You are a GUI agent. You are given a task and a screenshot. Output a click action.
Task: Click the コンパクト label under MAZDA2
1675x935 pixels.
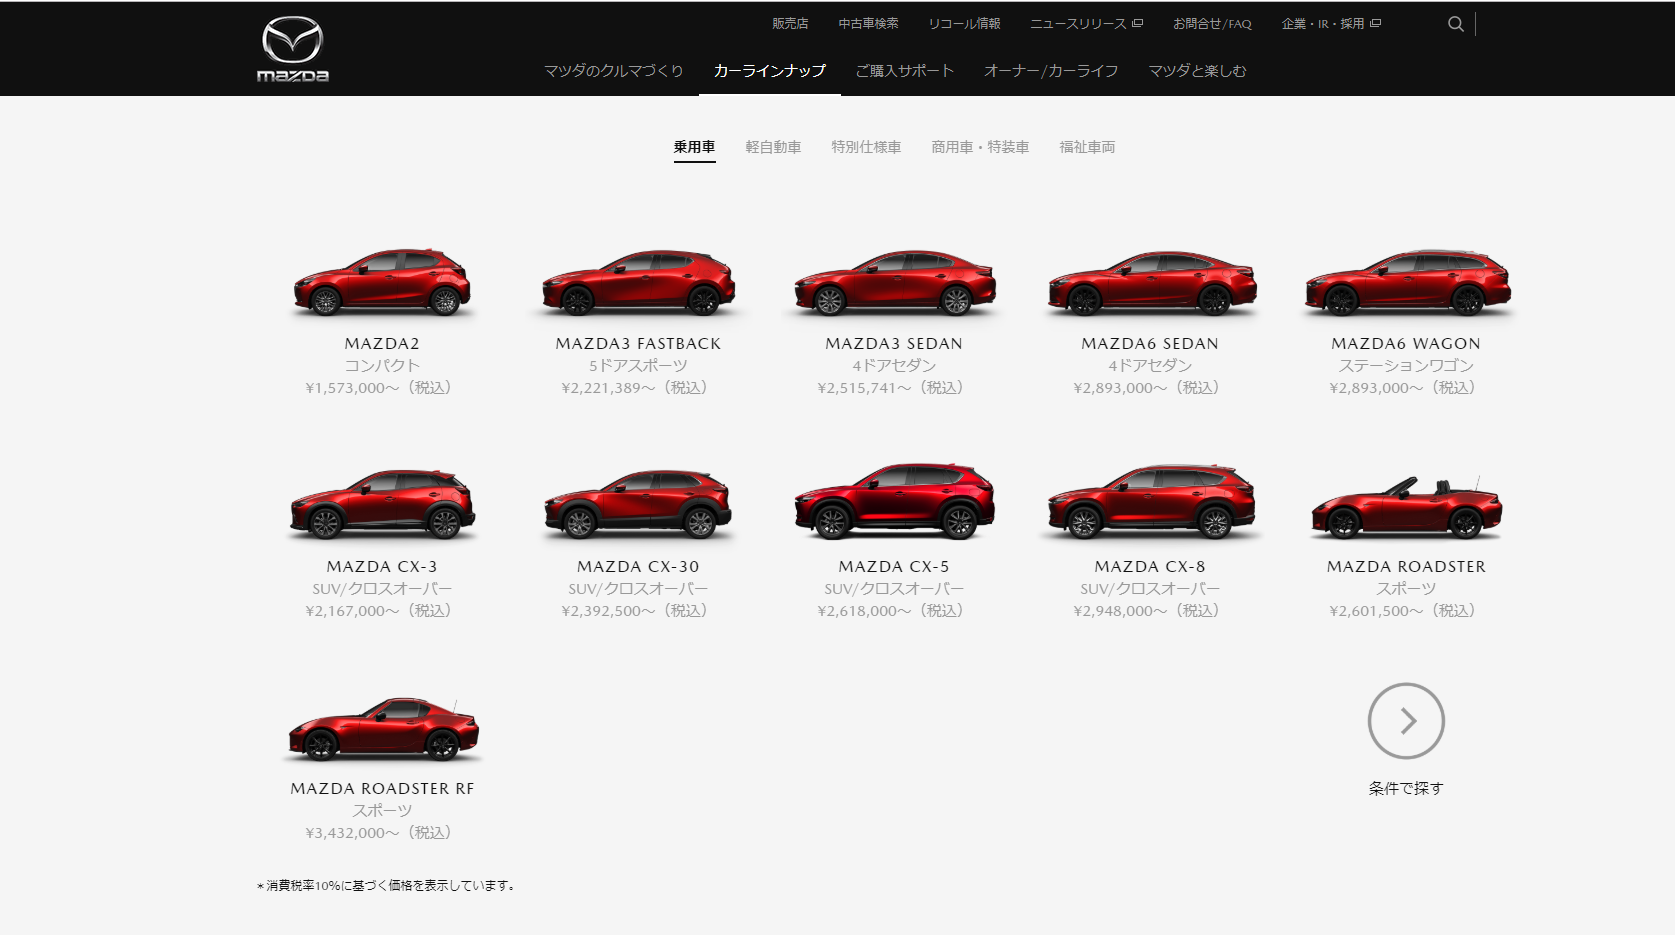[x=382, y=366]
